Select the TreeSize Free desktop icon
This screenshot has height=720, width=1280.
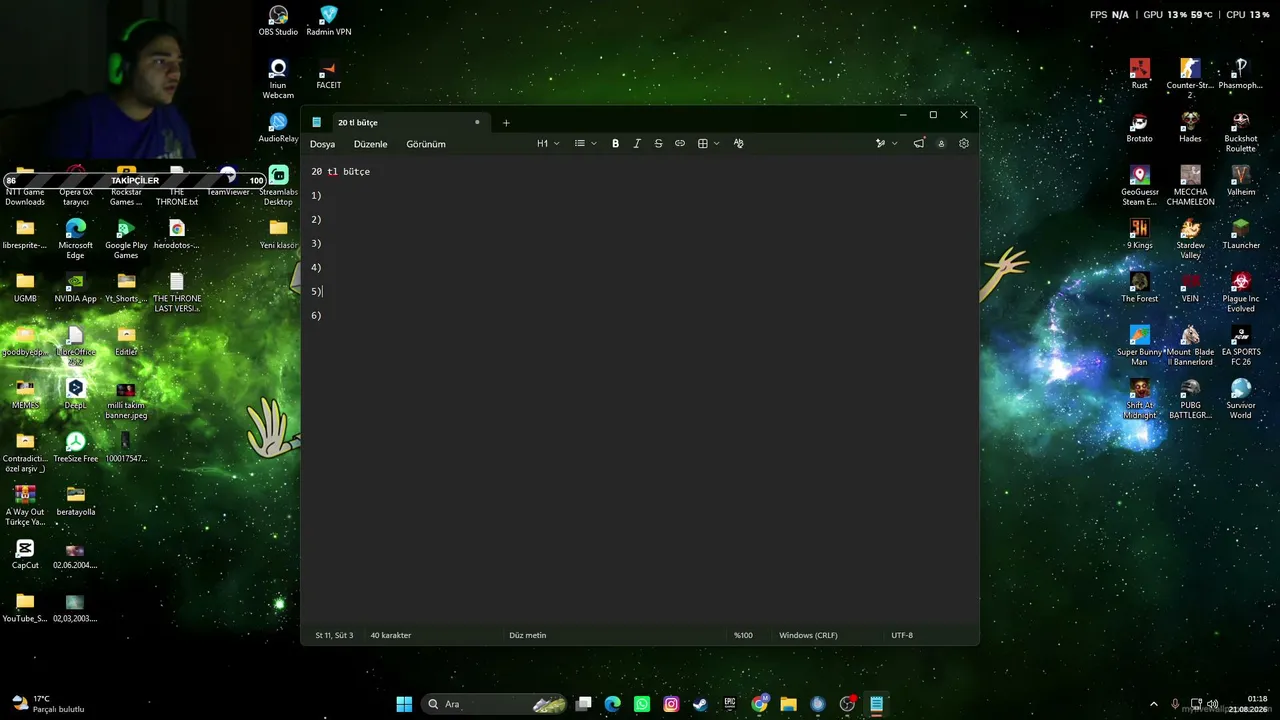tap(75, 447)
